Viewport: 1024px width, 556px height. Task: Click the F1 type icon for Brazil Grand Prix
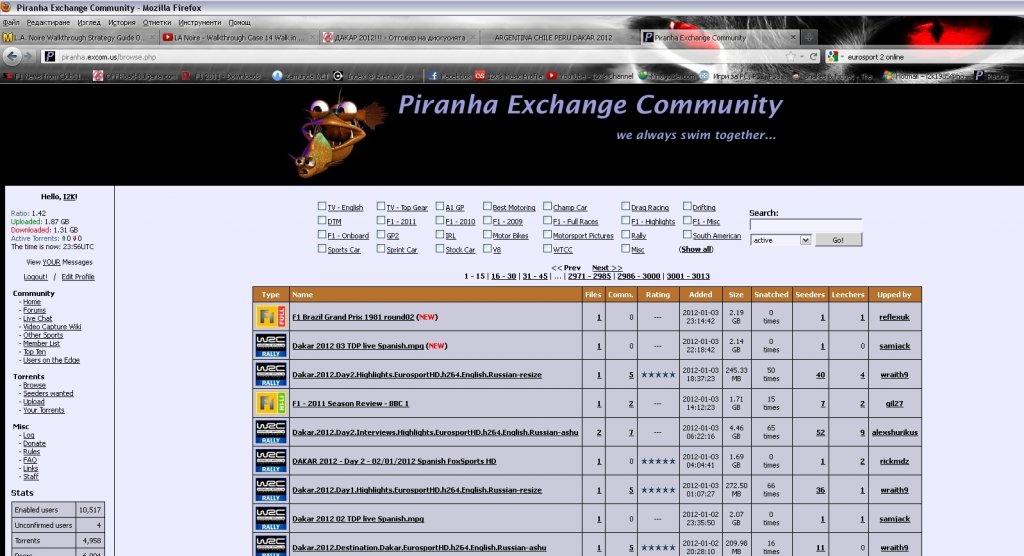click(270, 317)
